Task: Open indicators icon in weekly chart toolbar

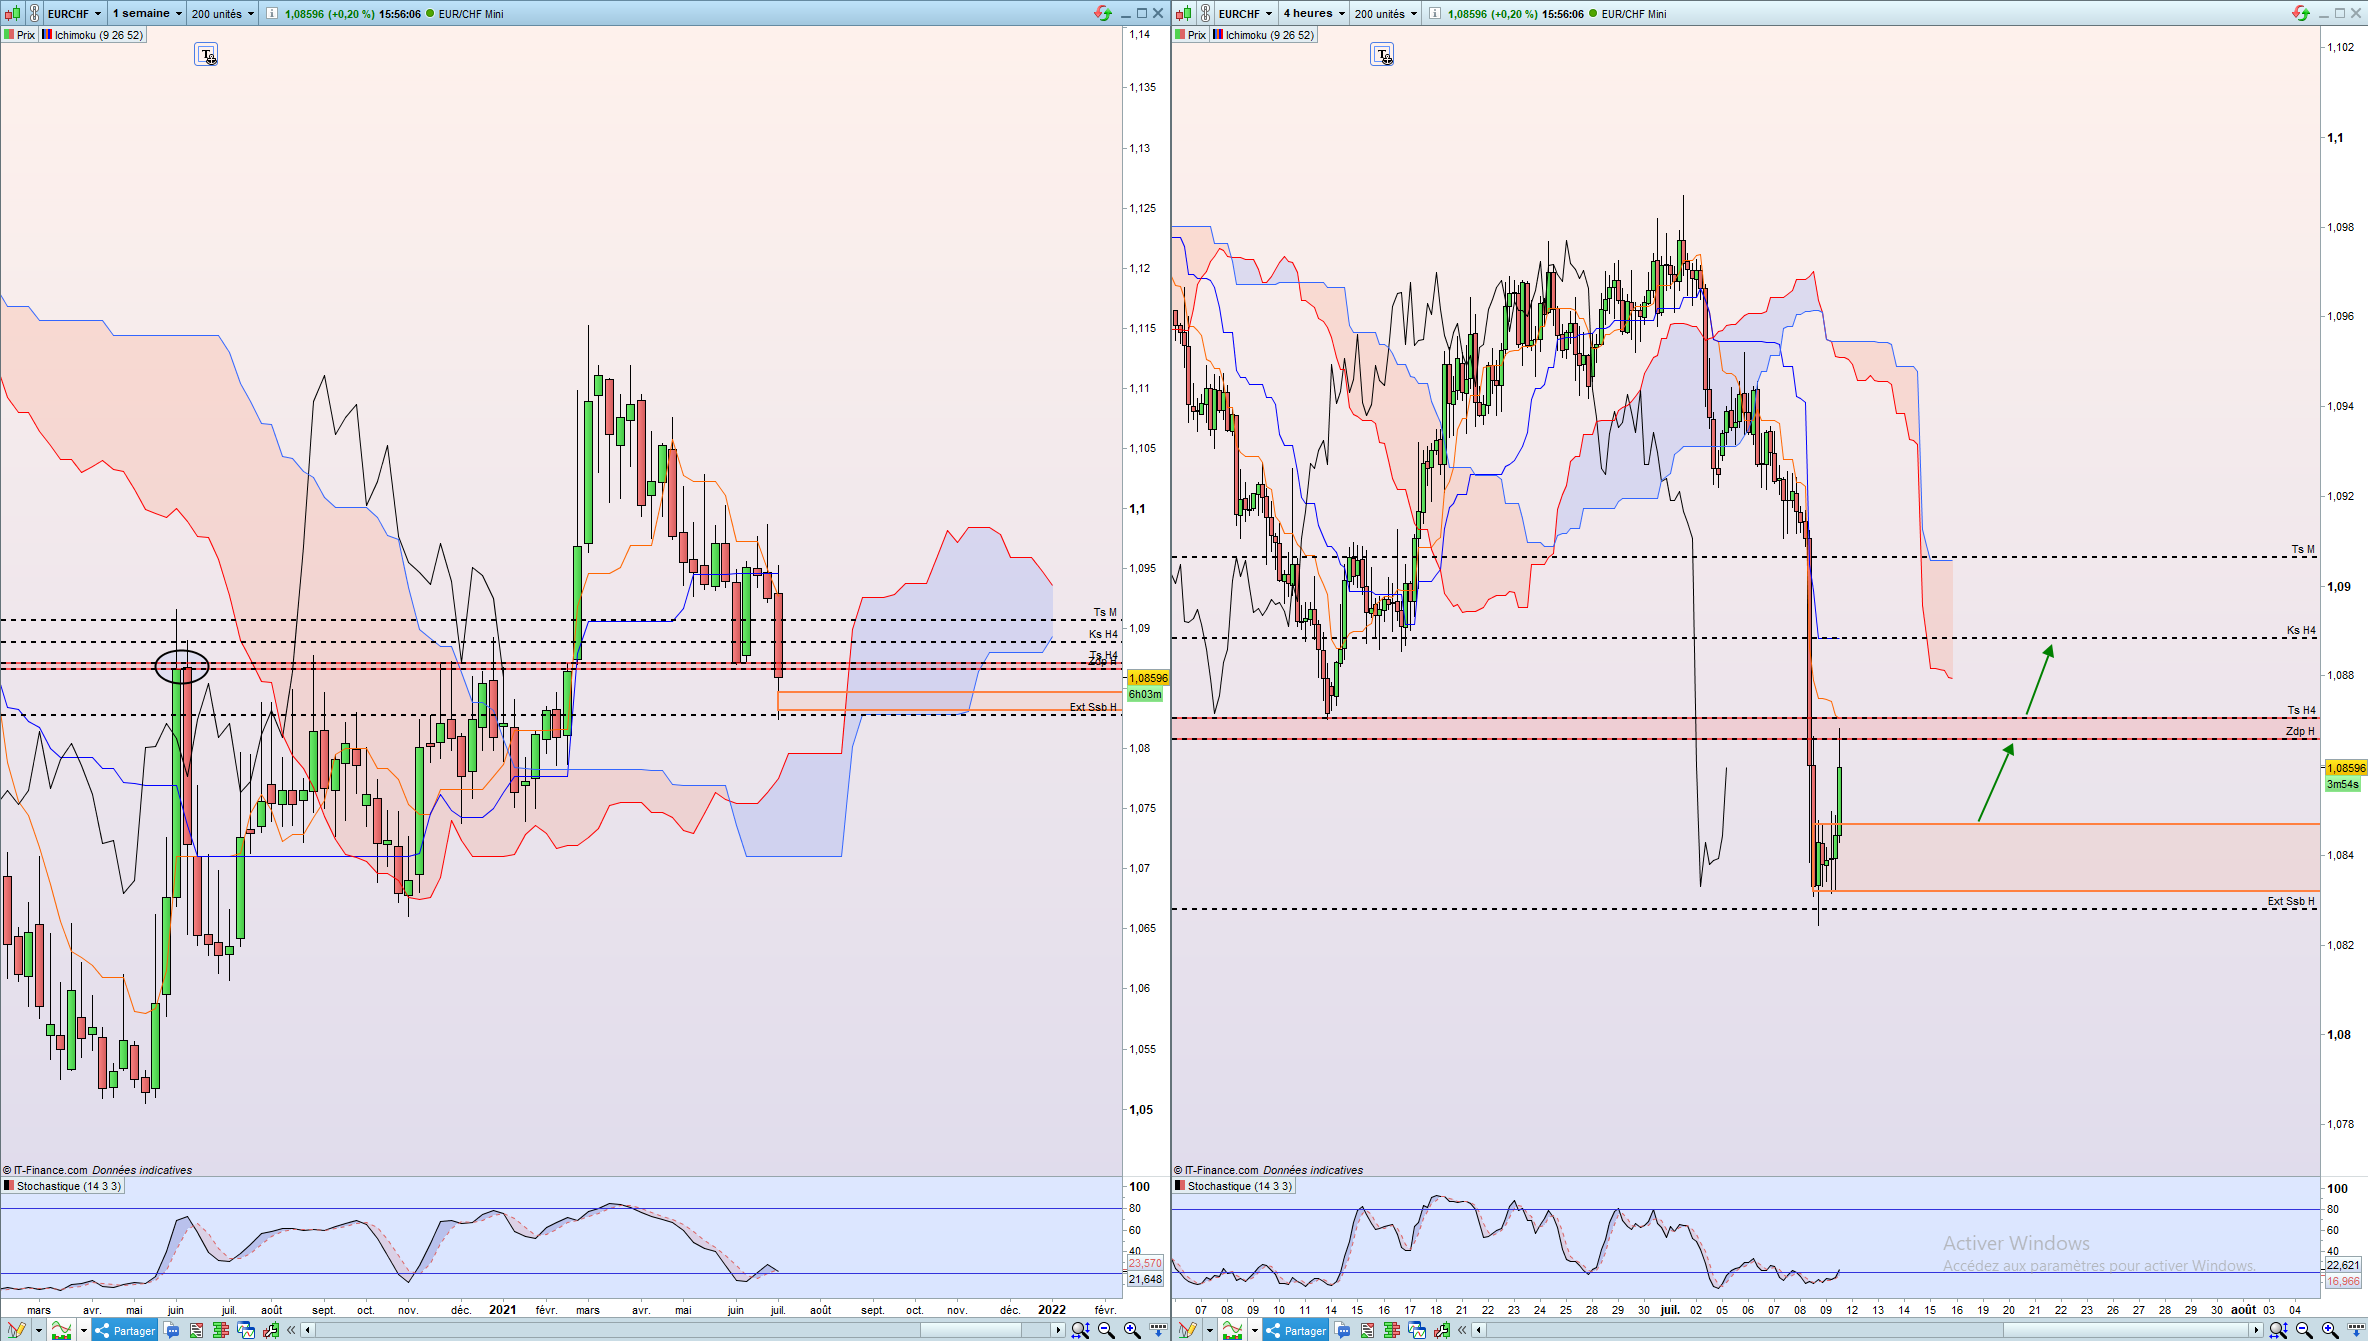Action: (x=62, y=1330)
